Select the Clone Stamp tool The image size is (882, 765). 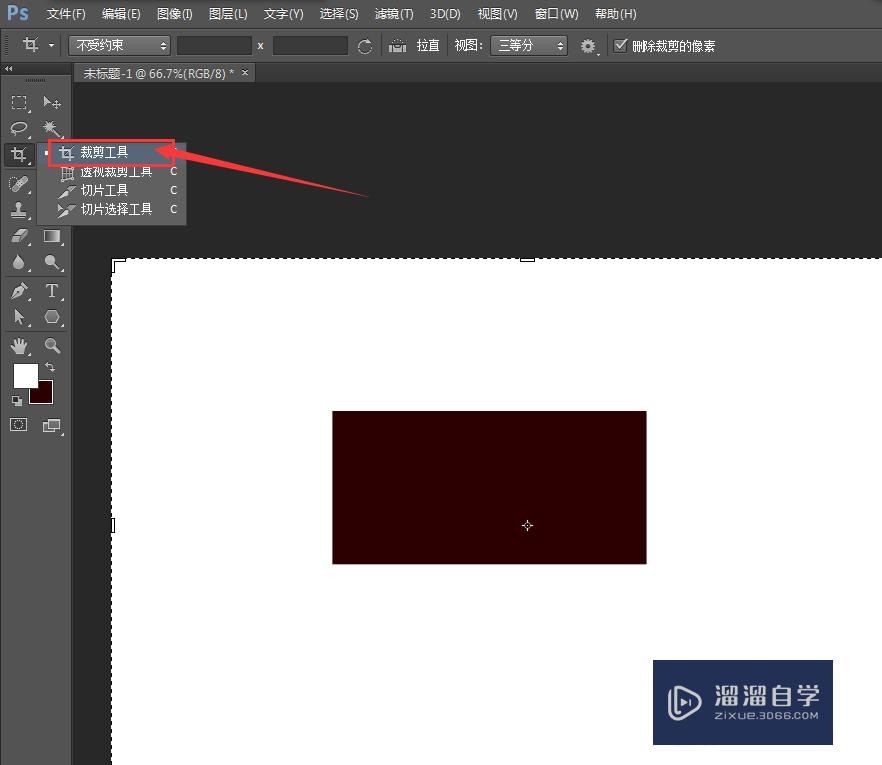[19, 210]
